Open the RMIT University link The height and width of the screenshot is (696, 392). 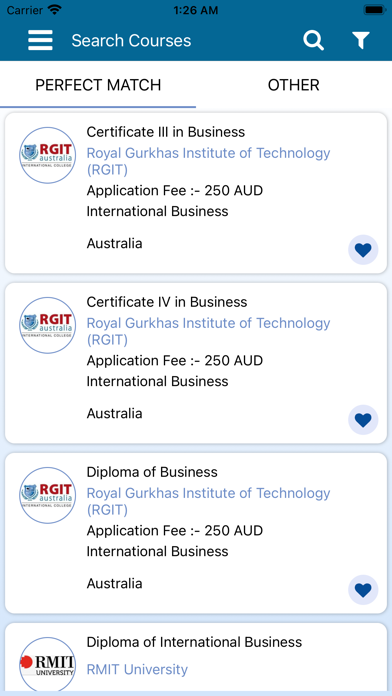[137, 669]
